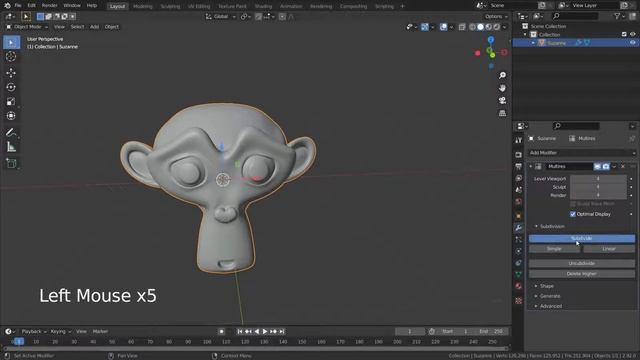
Task: Open the viewport Add menu
Action: click(94, 27)
